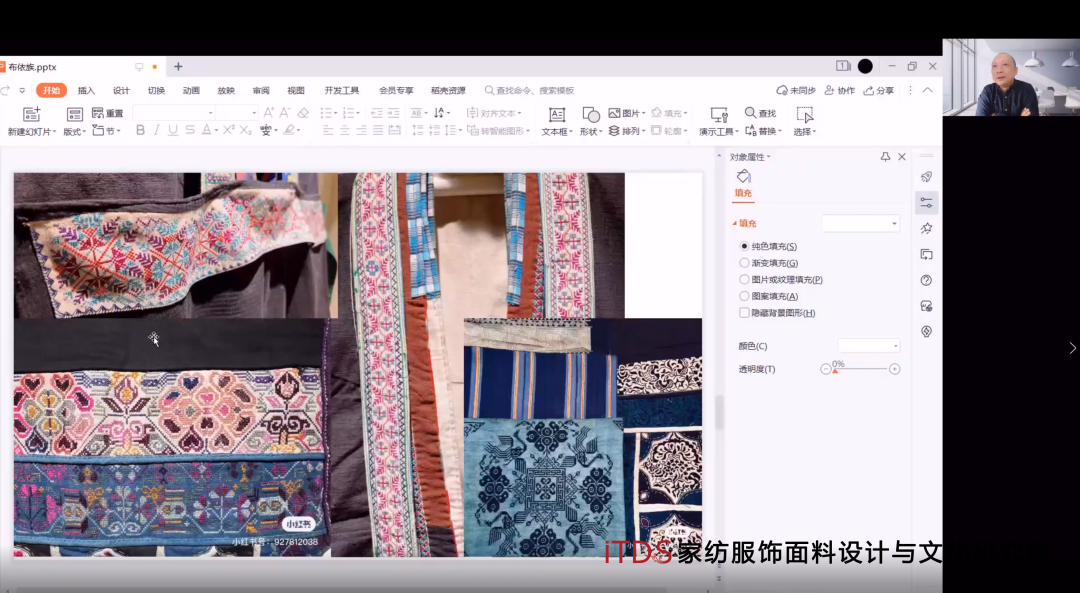
Task: Open the Section (节) dropdown
Action: coord(107,131)
